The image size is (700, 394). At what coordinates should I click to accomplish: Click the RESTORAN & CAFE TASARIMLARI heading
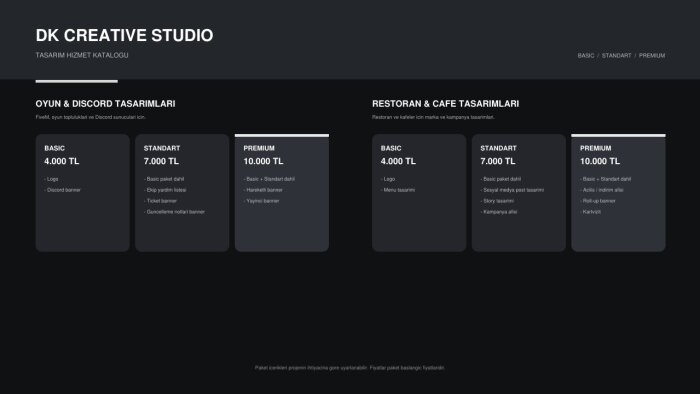click(x=446, y=104)
